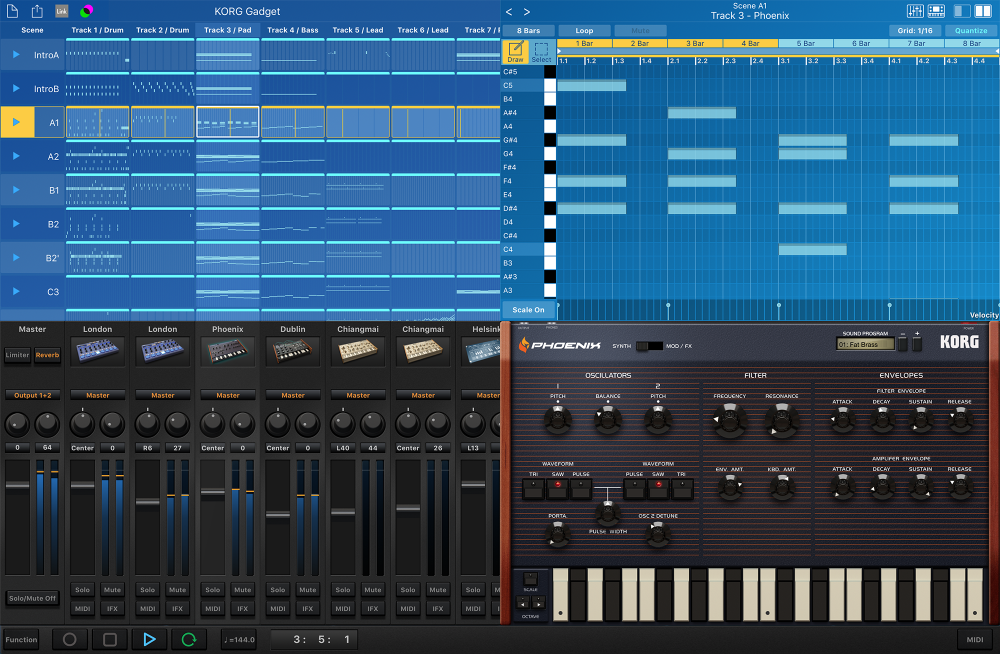Shift the Phoenix keyboard octave down

524,603
